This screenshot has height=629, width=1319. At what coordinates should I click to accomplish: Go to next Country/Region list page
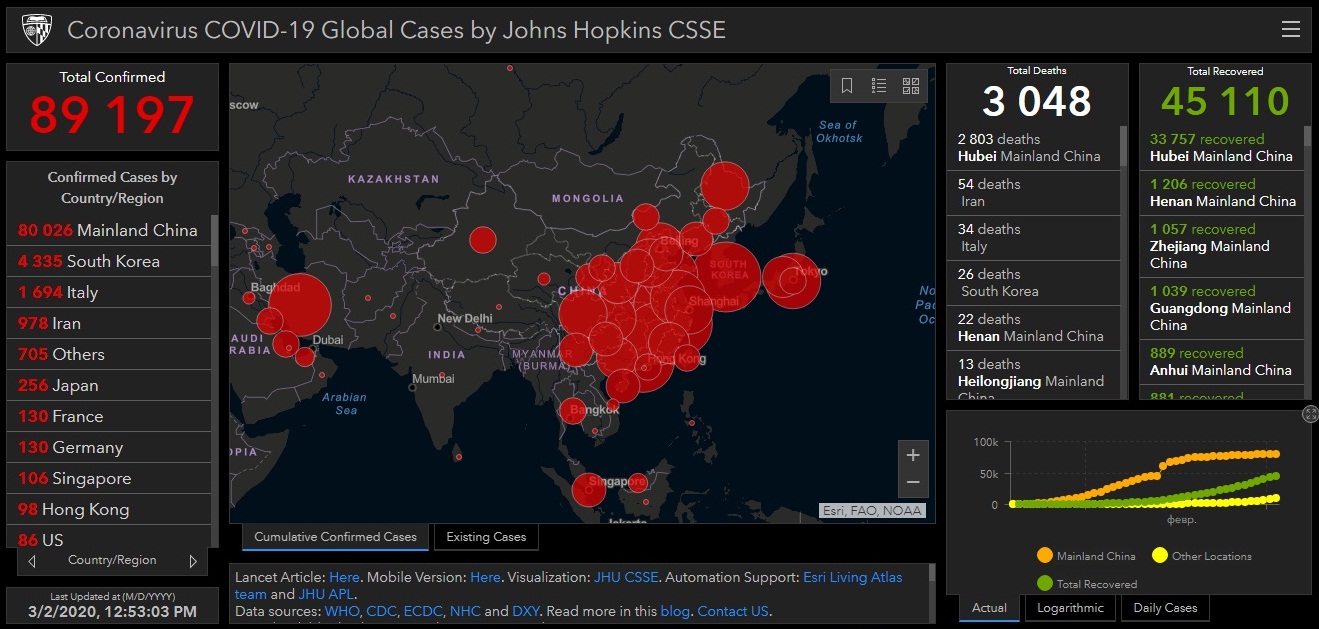(x=193, y=561)
